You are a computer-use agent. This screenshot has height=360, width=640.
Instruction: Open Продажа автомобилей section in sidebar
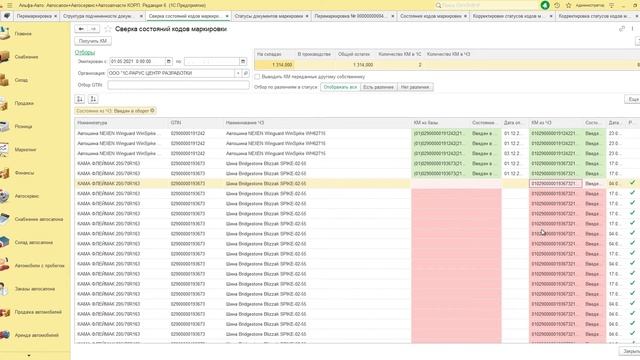(38, 312)
